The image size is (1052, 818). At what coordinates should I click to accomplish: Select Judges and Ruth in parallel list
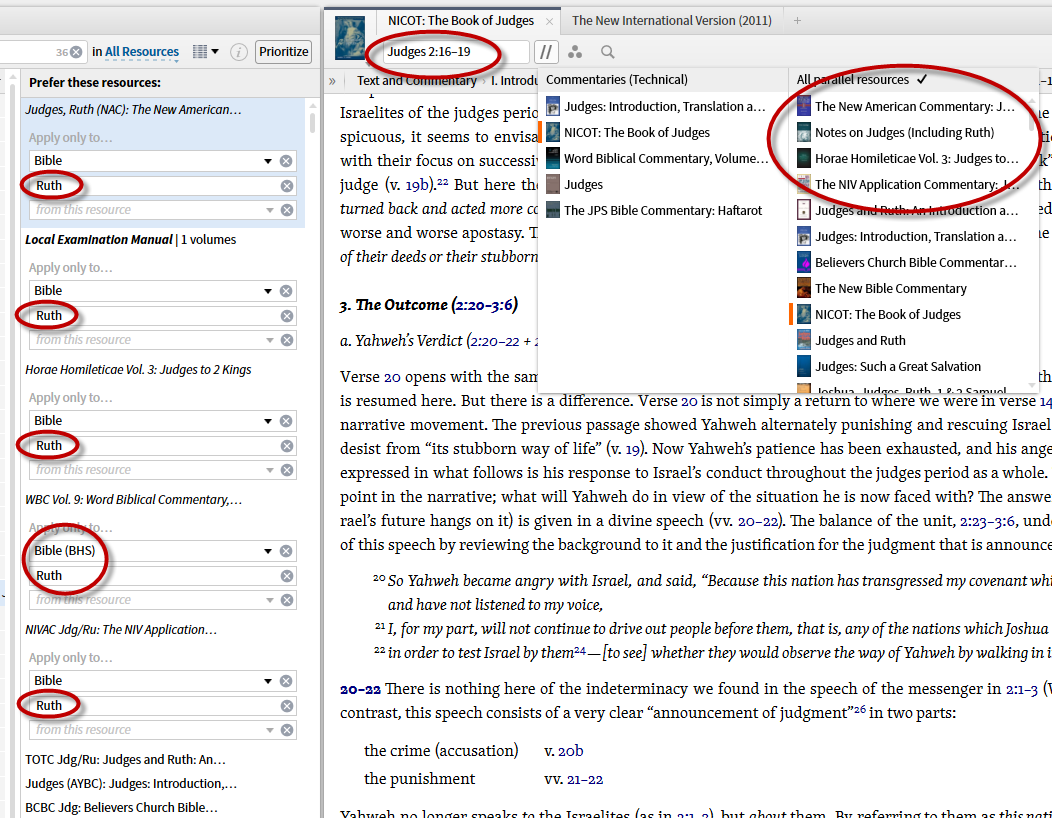(851, 341)
